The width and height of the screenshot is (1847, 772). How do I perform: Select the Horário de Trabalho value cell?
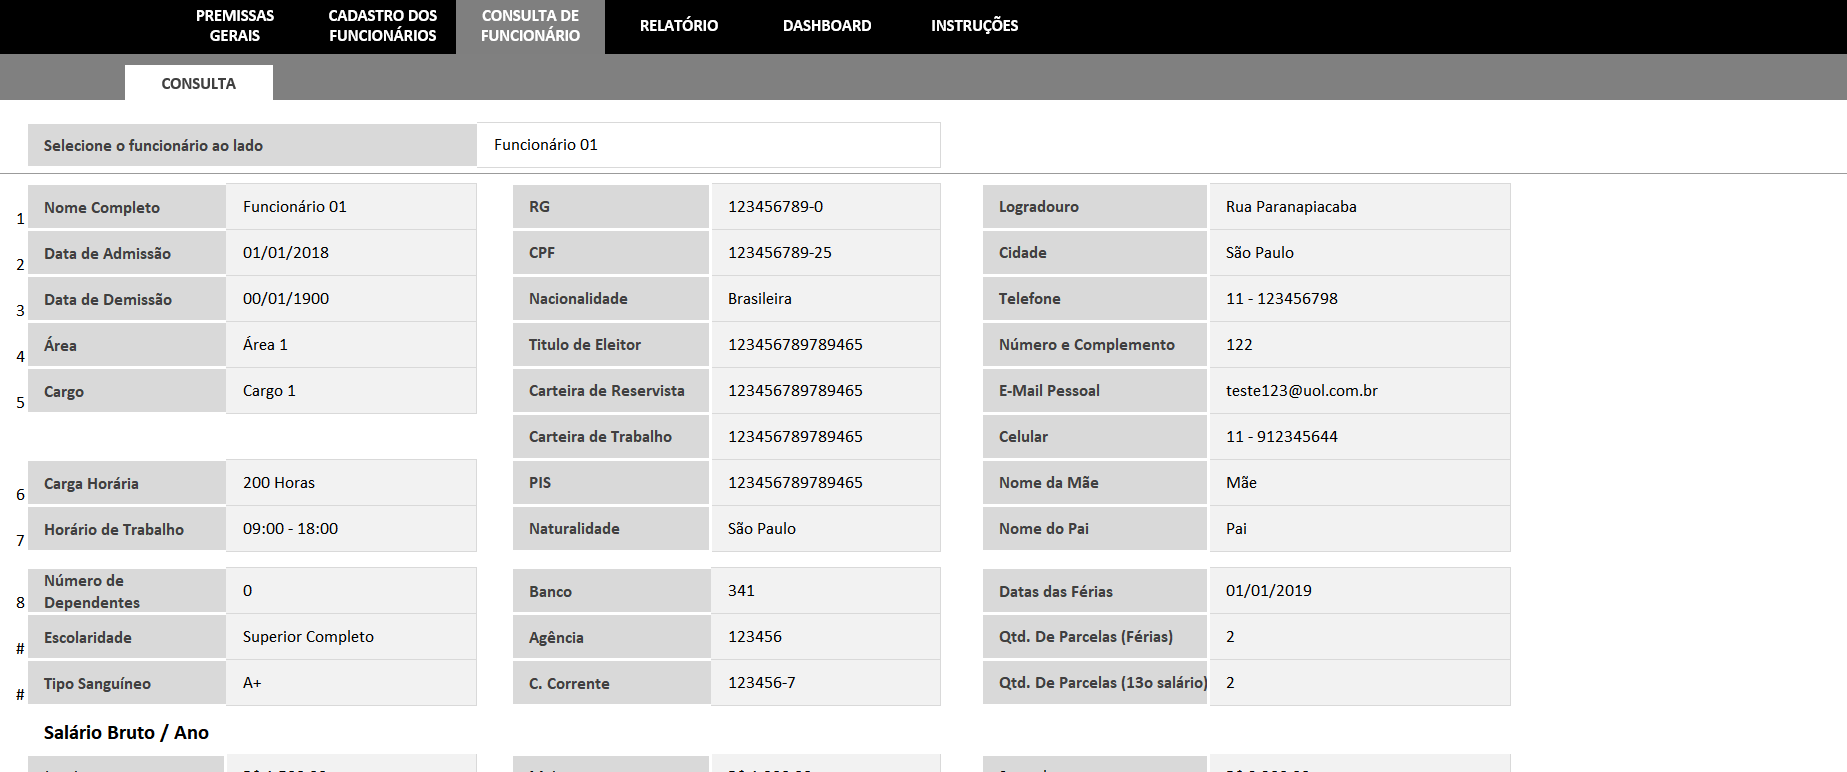(x=350, y=529)
